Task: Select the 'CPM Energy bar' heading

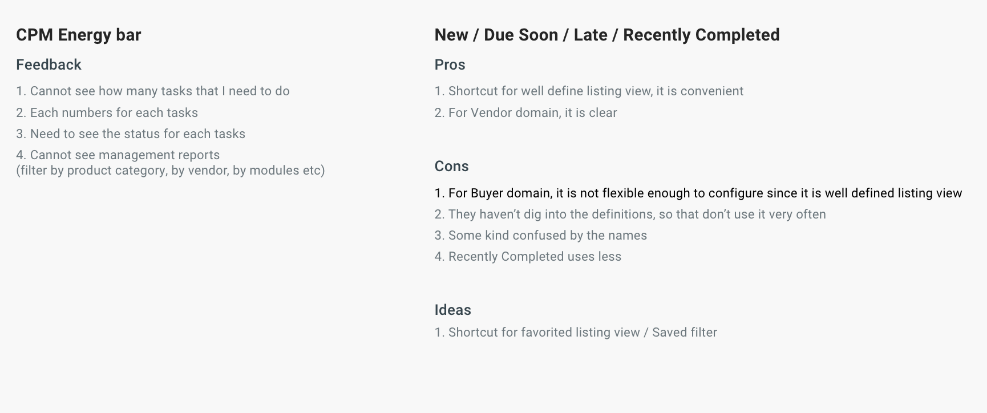Action: [x=78, y=35]
